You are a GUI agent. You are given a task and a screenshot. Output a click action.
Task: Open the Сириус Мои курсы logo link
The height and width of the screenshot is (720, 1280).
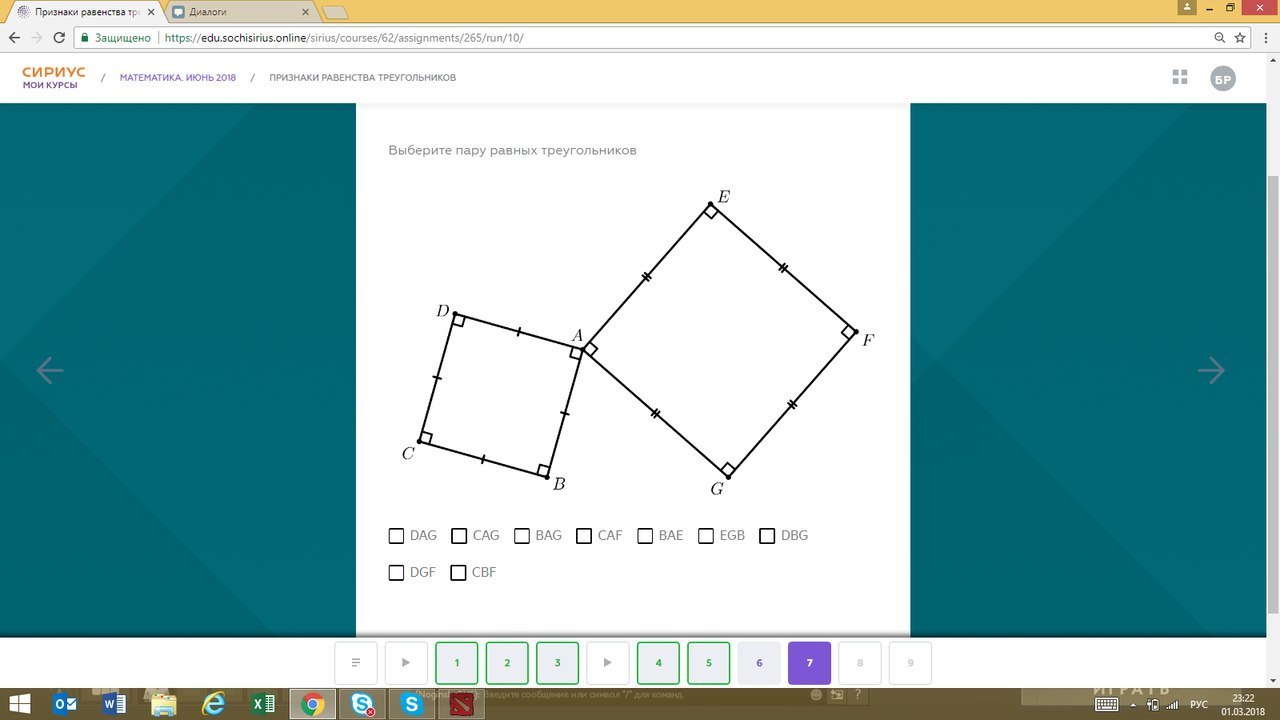(x=54, y=78)
